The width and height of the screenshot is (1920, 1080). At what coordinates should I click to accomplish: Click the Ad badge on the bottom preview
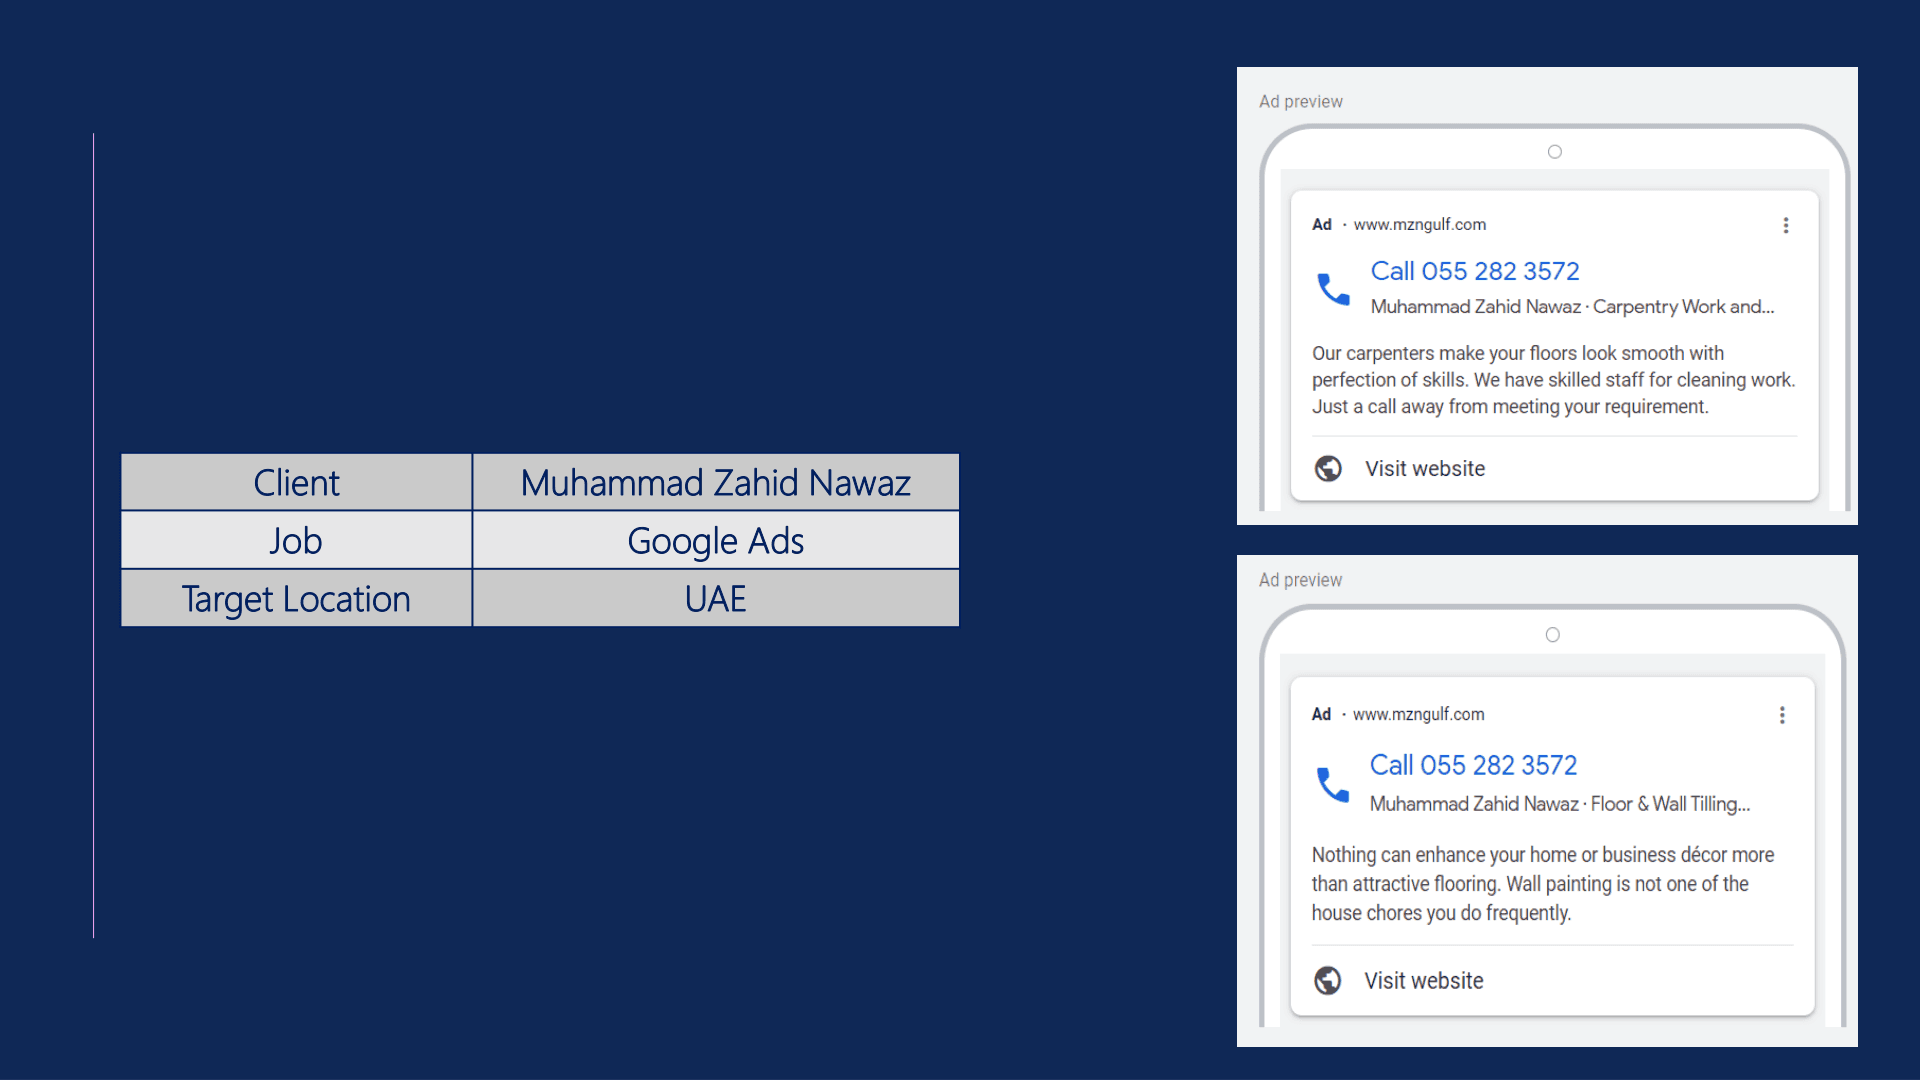[x=1320, y=714]
